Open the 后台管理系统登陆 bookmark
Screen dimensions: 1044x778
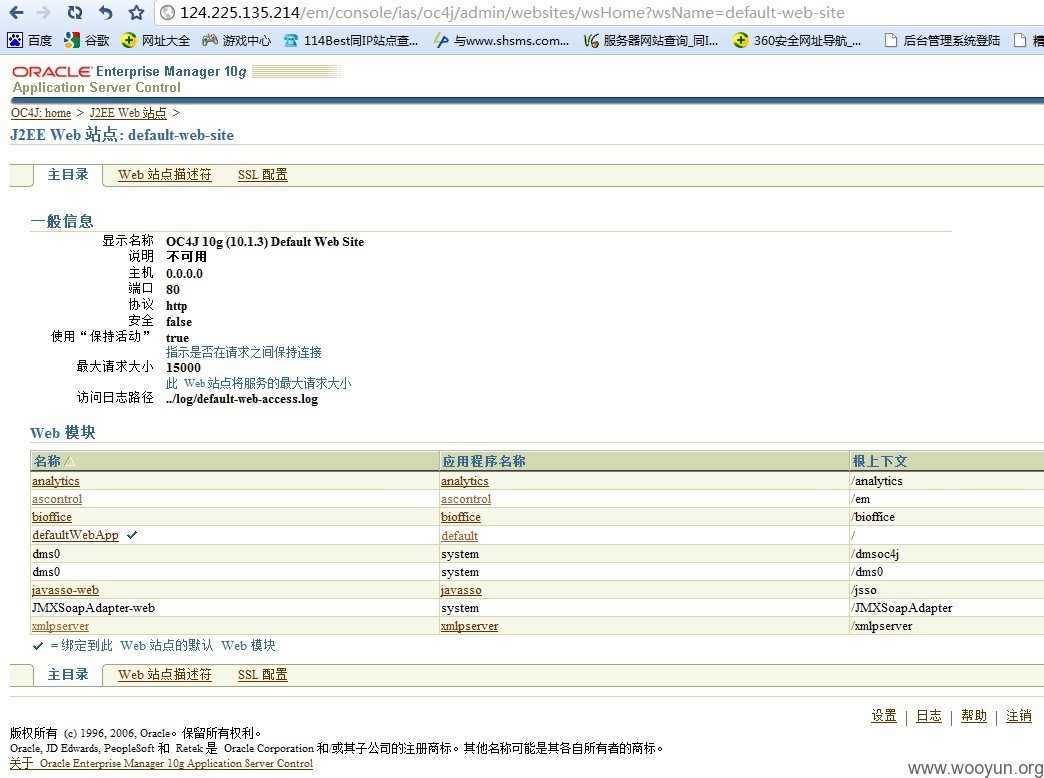(942, 41)
